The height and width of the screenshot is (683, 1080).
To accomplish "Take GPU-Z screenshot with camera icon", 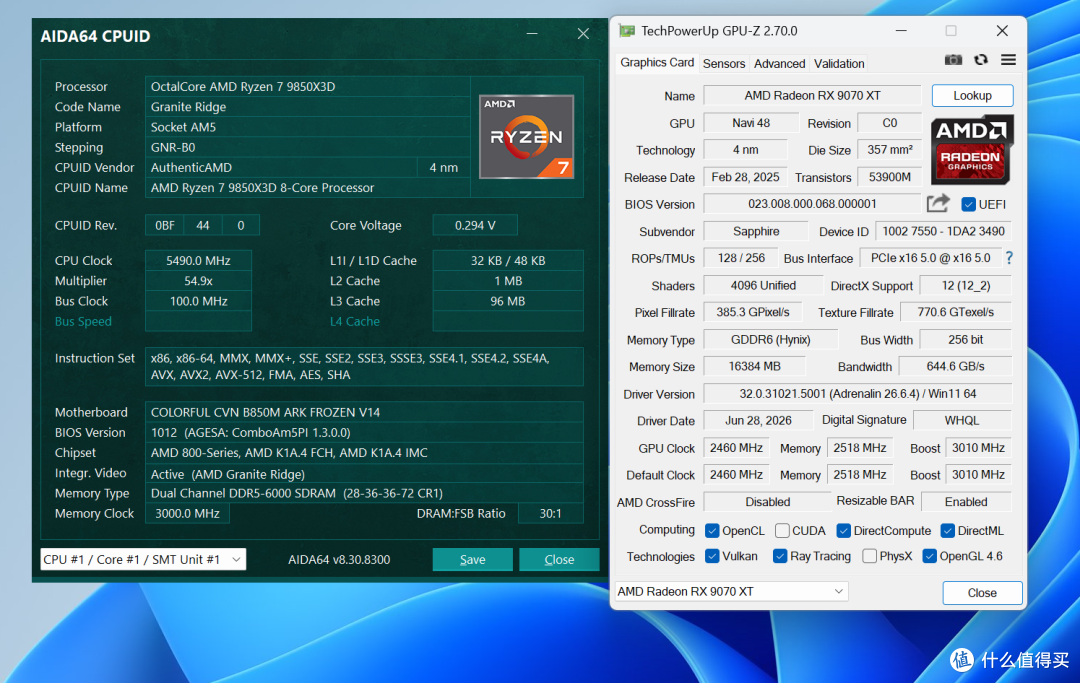I will [953, 60].
